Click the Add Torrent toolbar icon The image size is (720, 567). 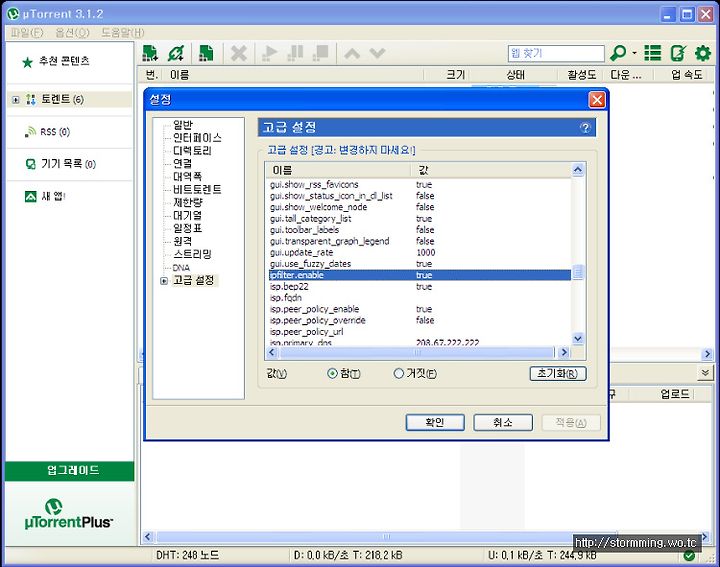pyautogui.click(x=150, y=53)
